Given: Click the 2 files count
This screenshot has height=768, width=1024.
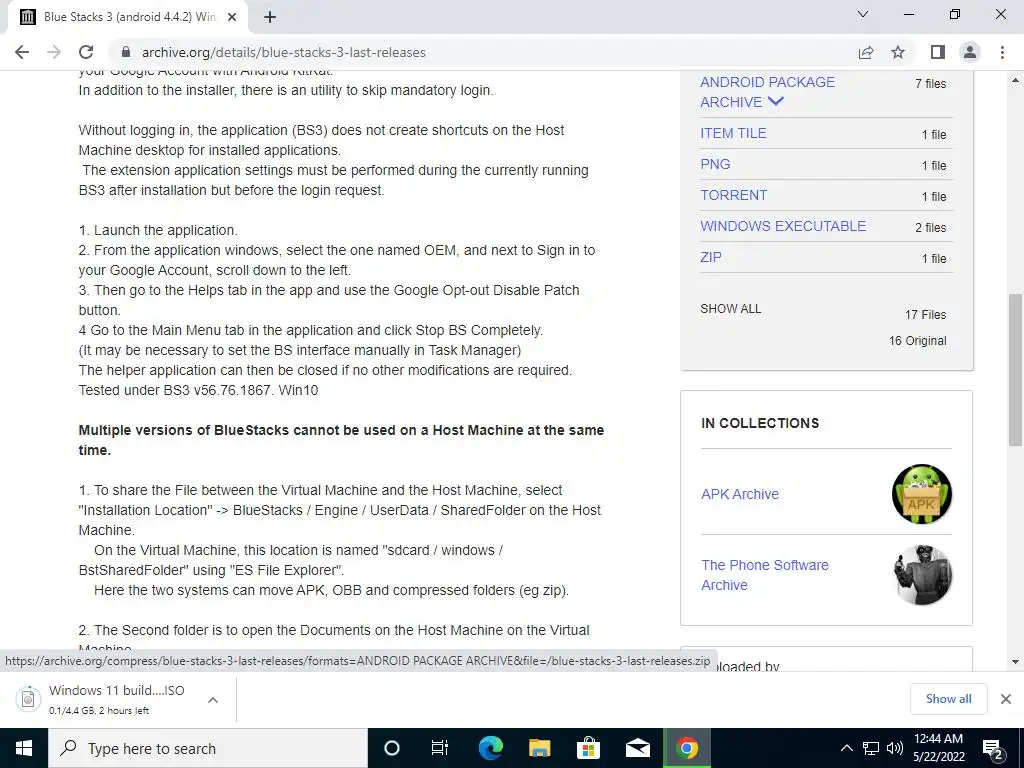Looking at the screenshot, I should tap(931, 228).
